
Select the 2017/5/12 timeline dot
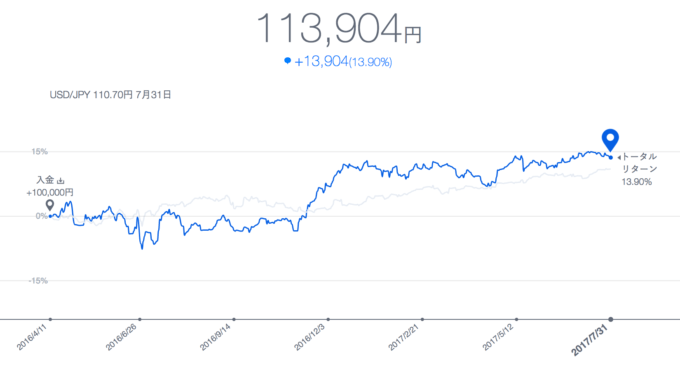tap(517, 319)
